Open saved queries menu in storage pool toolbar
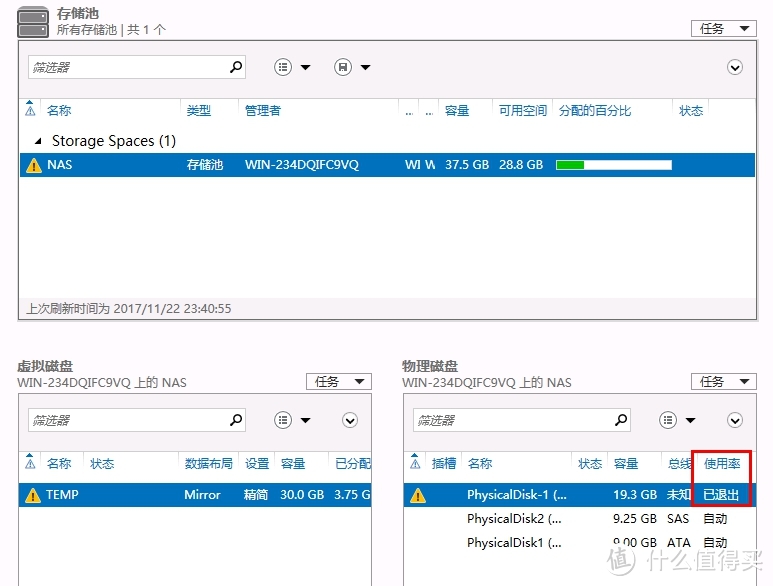The image size is (773, 586). pyautogui.click(x=352, y=67)
